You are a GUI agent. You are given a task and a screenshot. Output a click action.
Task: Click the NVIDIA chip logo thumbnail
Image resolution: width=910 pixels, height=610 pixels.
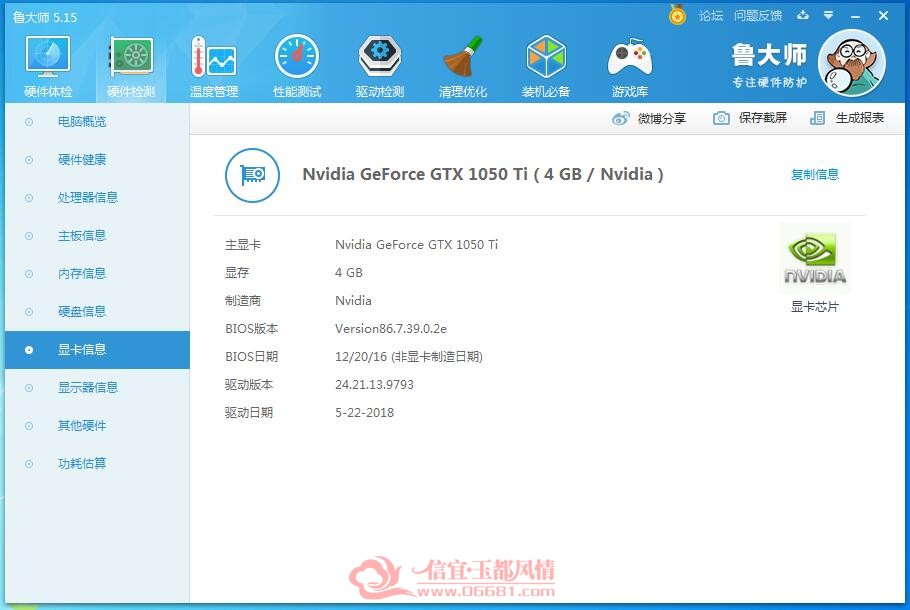click(815, 258)
